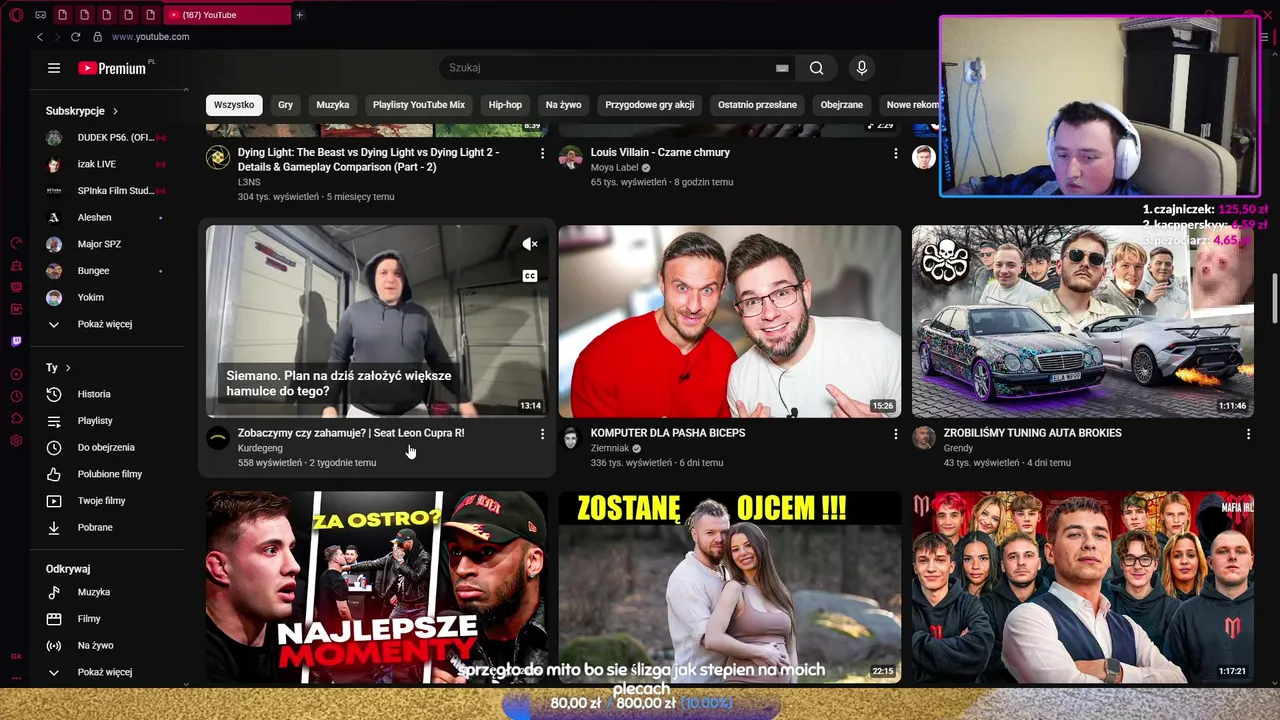Viewport: 1280px width, 720px height.
Task: Select the Ostatnio przesłane chip
Action: (x=757, y=105)
